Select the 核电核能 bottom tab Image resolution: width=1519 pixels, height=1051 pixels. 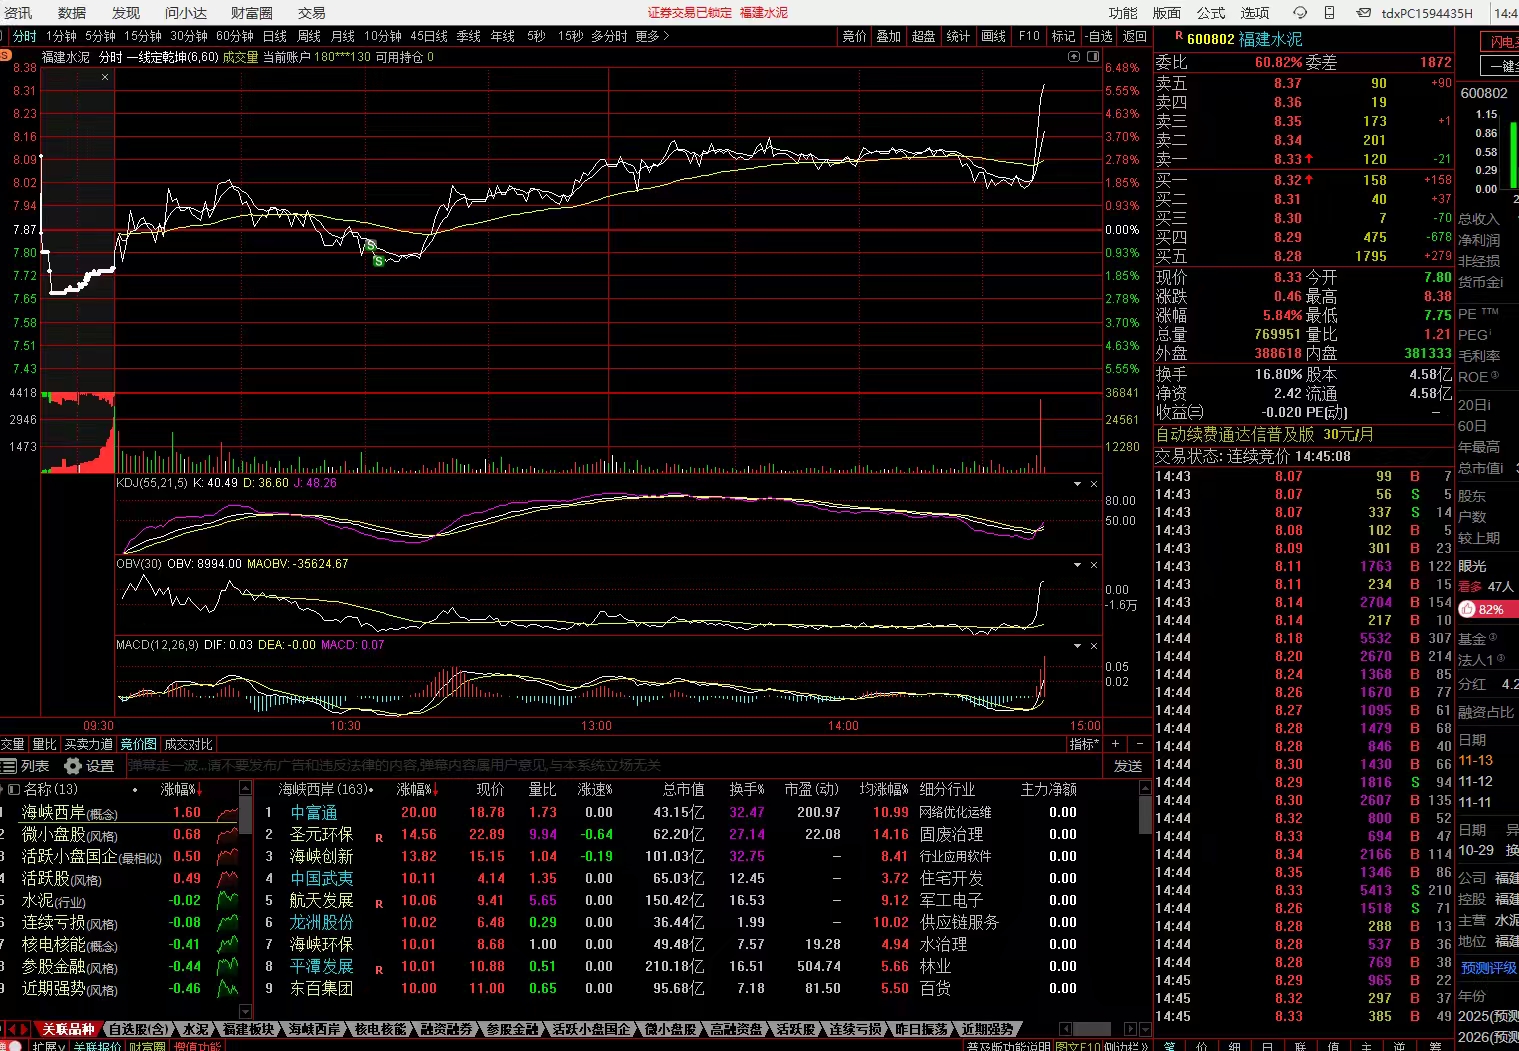[380, 1029]
